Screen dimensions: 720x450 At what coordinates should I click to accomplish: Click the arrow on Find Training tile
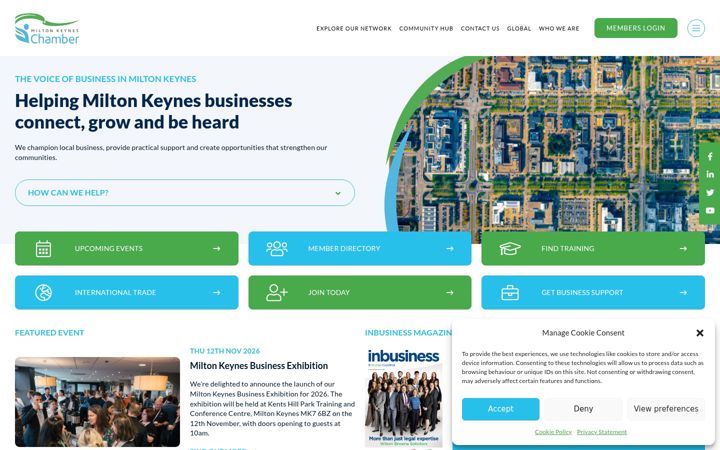point(683,248)
